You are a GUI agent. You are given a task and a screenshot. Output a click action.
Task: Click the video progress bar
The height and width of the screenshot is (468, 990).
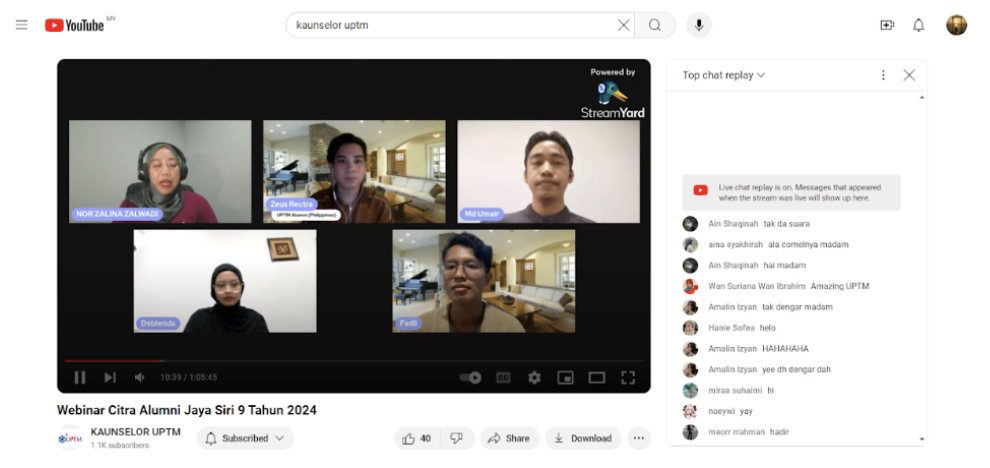350,361
